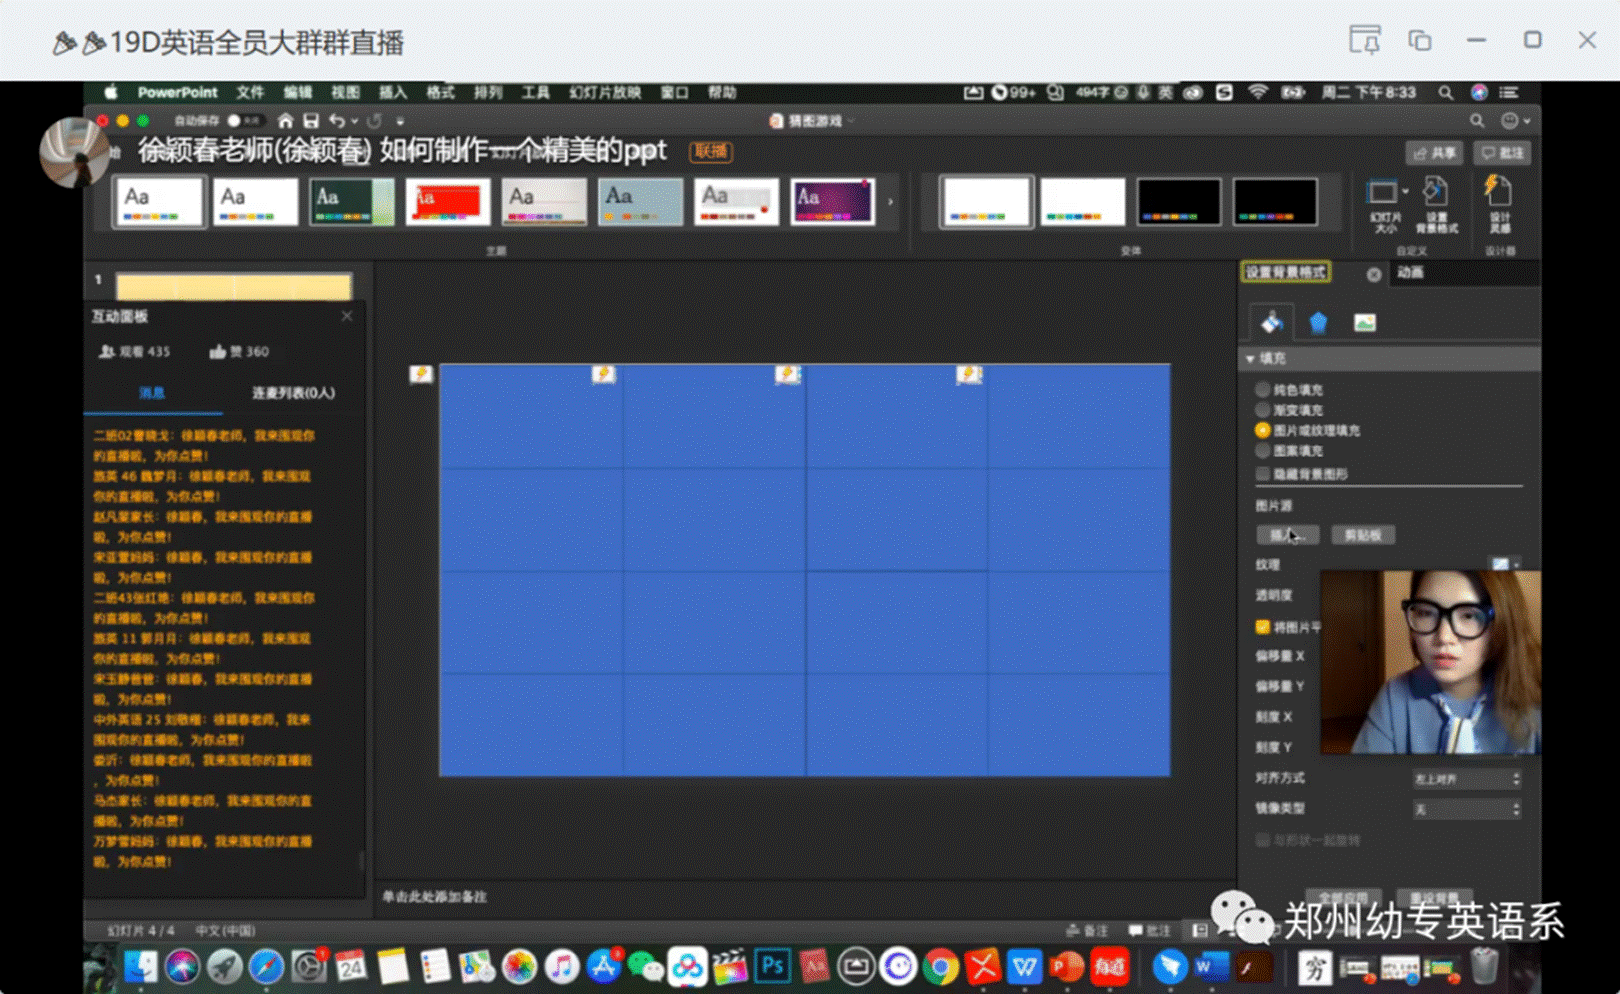Close the 互动面板 interaction panel
The image size is (1620, 994).
coord(347,316)
